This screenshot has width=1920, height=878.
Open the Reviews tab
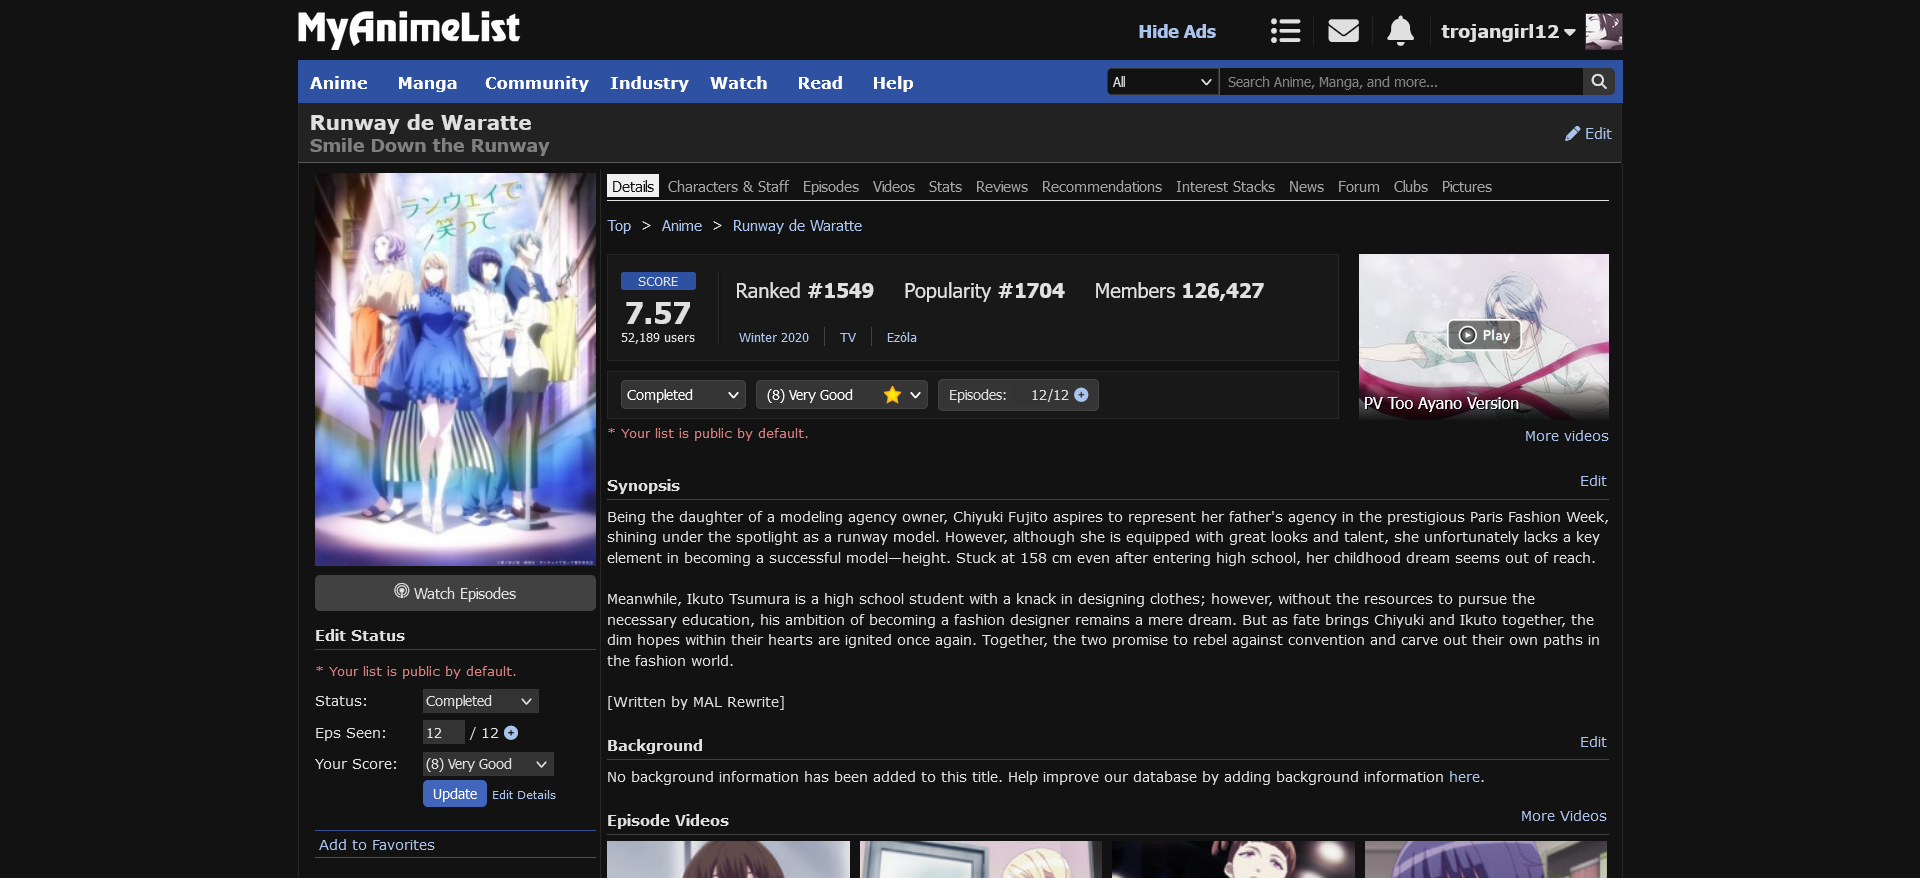tap(1001, 187)
